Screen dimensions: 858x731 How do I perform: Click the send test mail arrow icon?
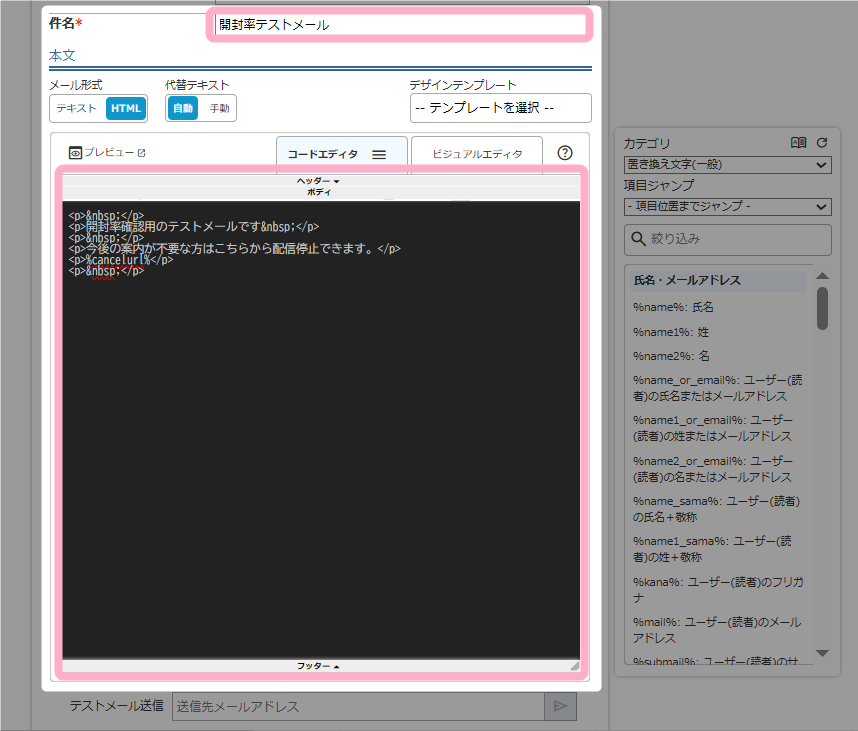point(560,706)
